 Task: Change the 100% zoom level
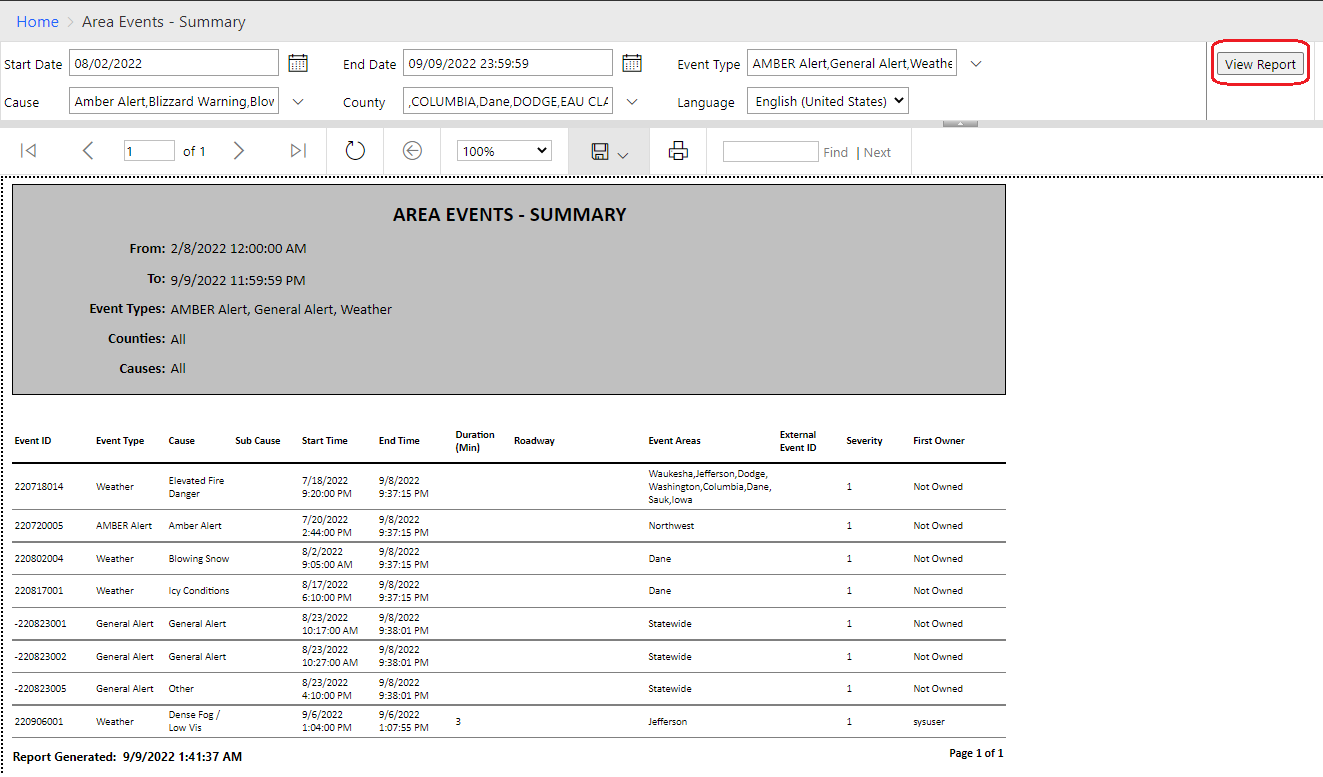pos(504,151)
